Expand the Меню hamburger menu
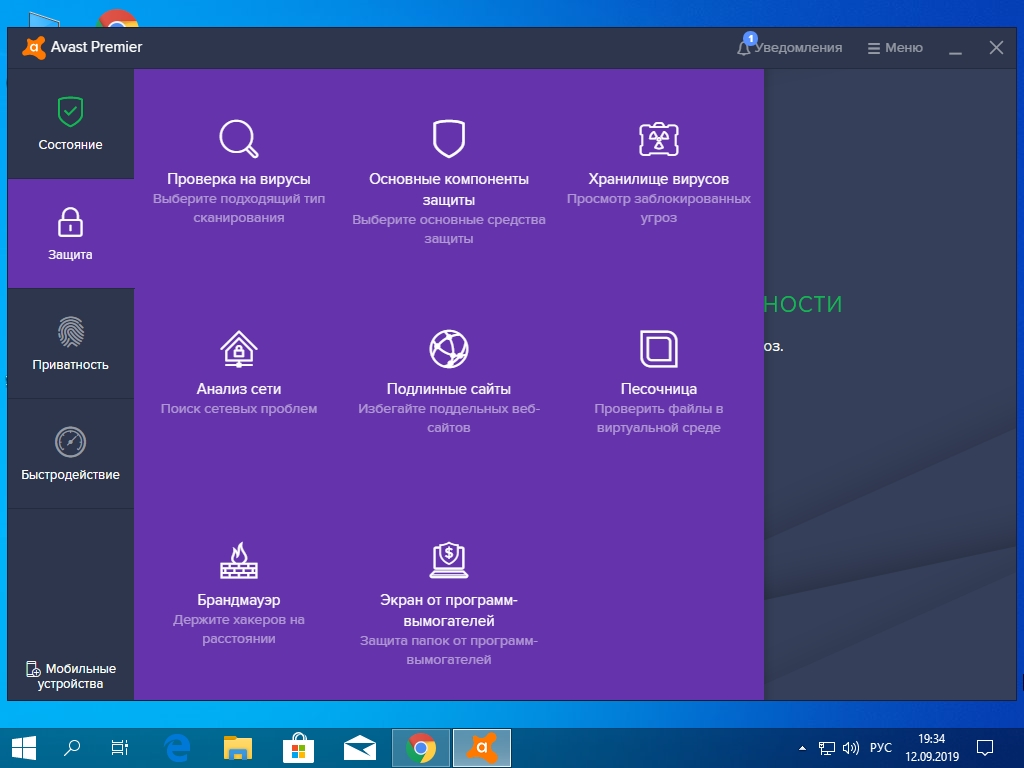 coord(895,48)
